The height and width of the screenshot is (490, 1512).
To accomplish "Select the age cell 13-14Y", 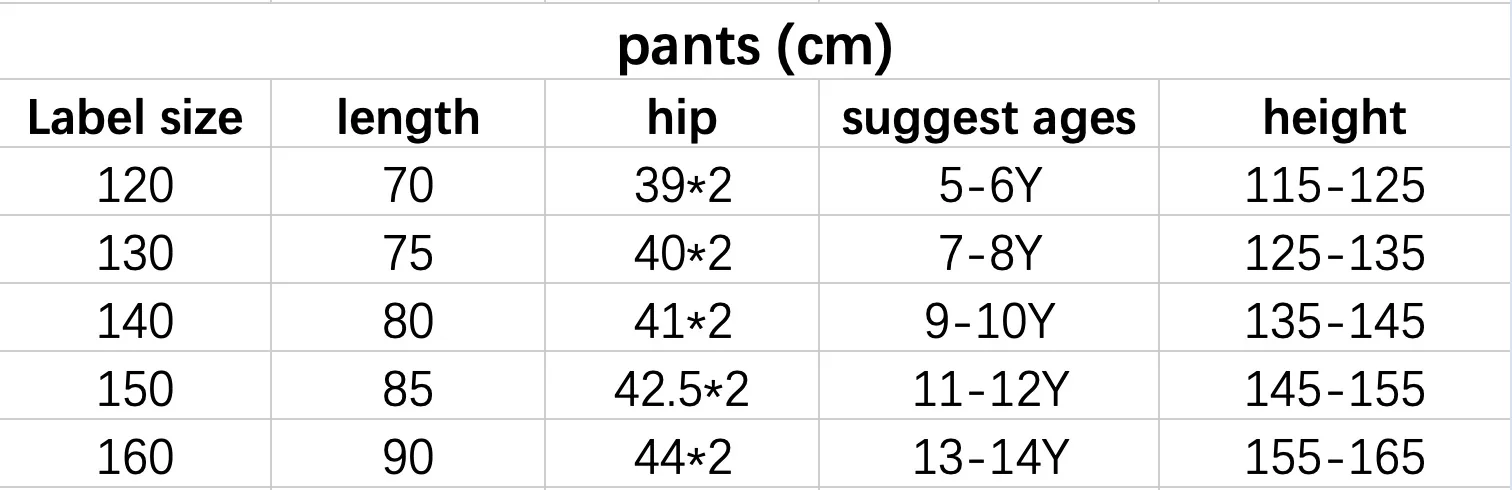I will (x=989, y=454).
